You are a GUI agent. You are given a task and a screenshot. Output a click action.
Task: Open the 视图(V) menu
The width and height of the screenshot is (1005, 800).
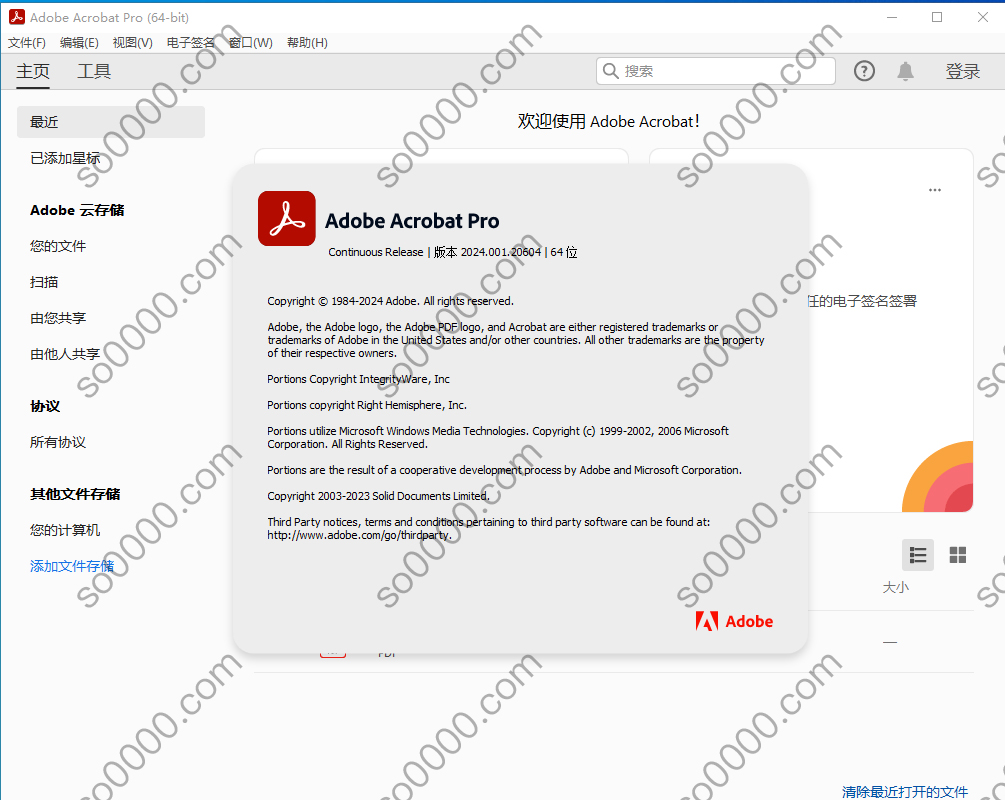[133, 43]
